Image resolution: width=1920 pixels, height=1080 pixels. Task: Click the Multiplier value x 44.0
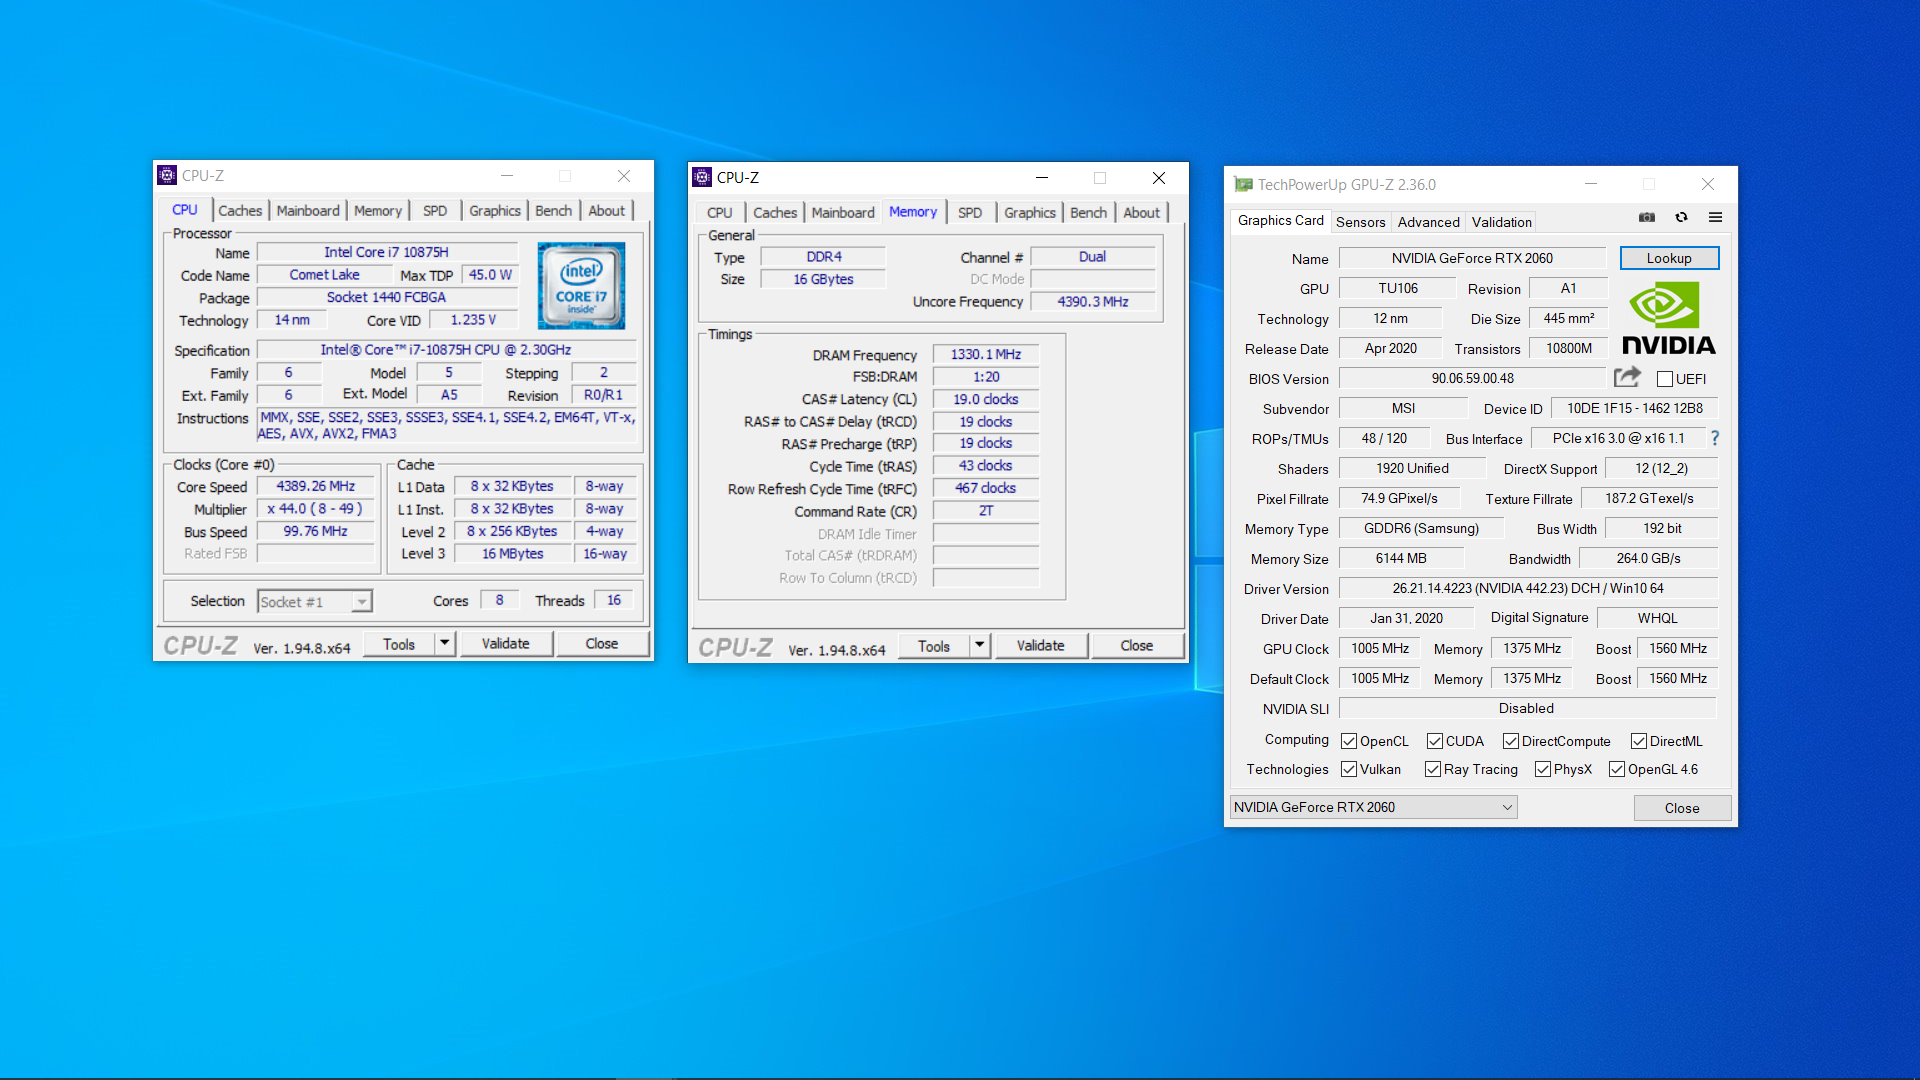click(x=316, y=508)
